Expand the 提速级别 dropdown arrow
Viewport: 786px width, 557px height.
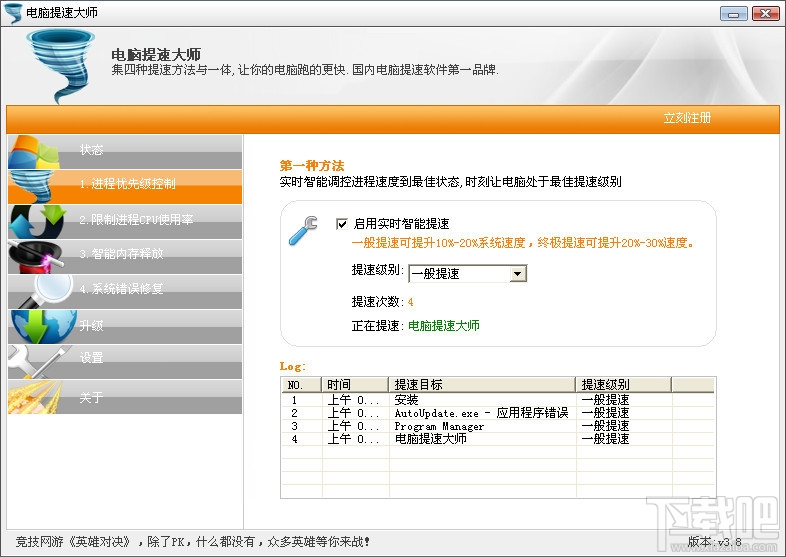point(518,274)
